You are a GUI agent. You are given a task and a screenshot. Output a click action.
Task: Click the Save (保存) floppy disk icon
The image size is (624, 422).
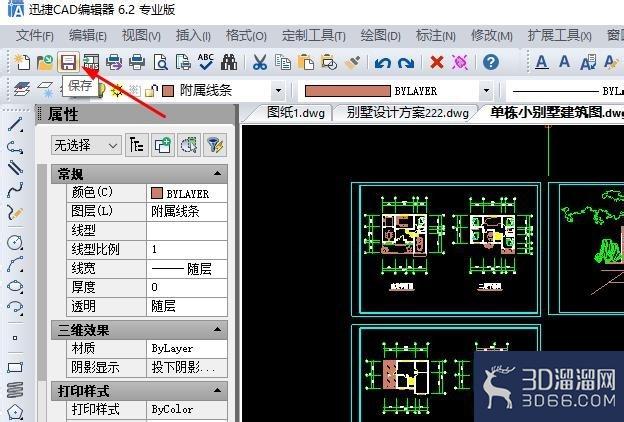(x=68, y=62)
